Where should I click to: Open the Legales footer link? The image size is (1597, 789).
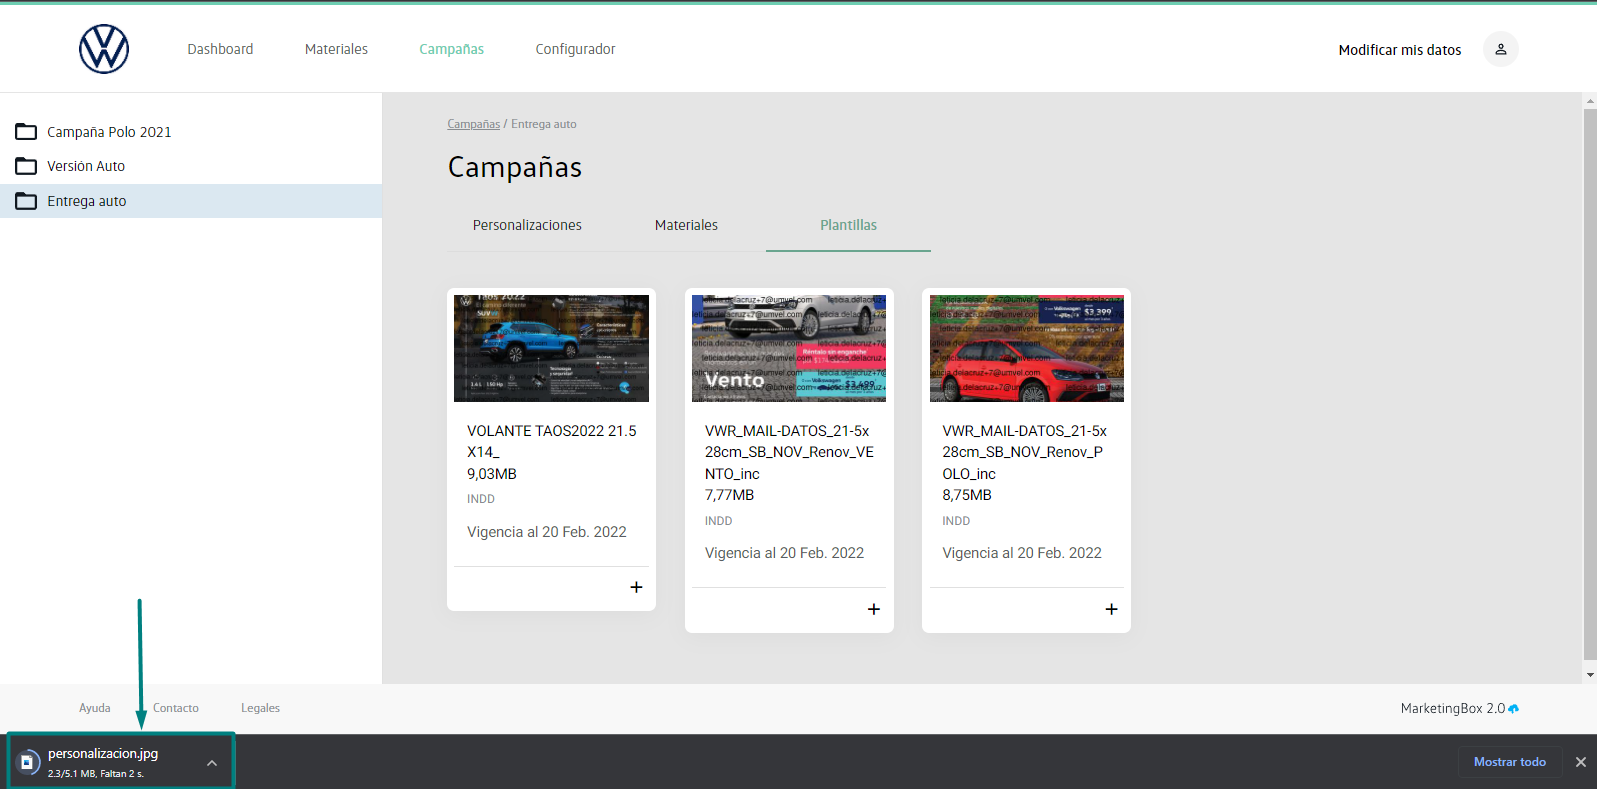(260, 708)
